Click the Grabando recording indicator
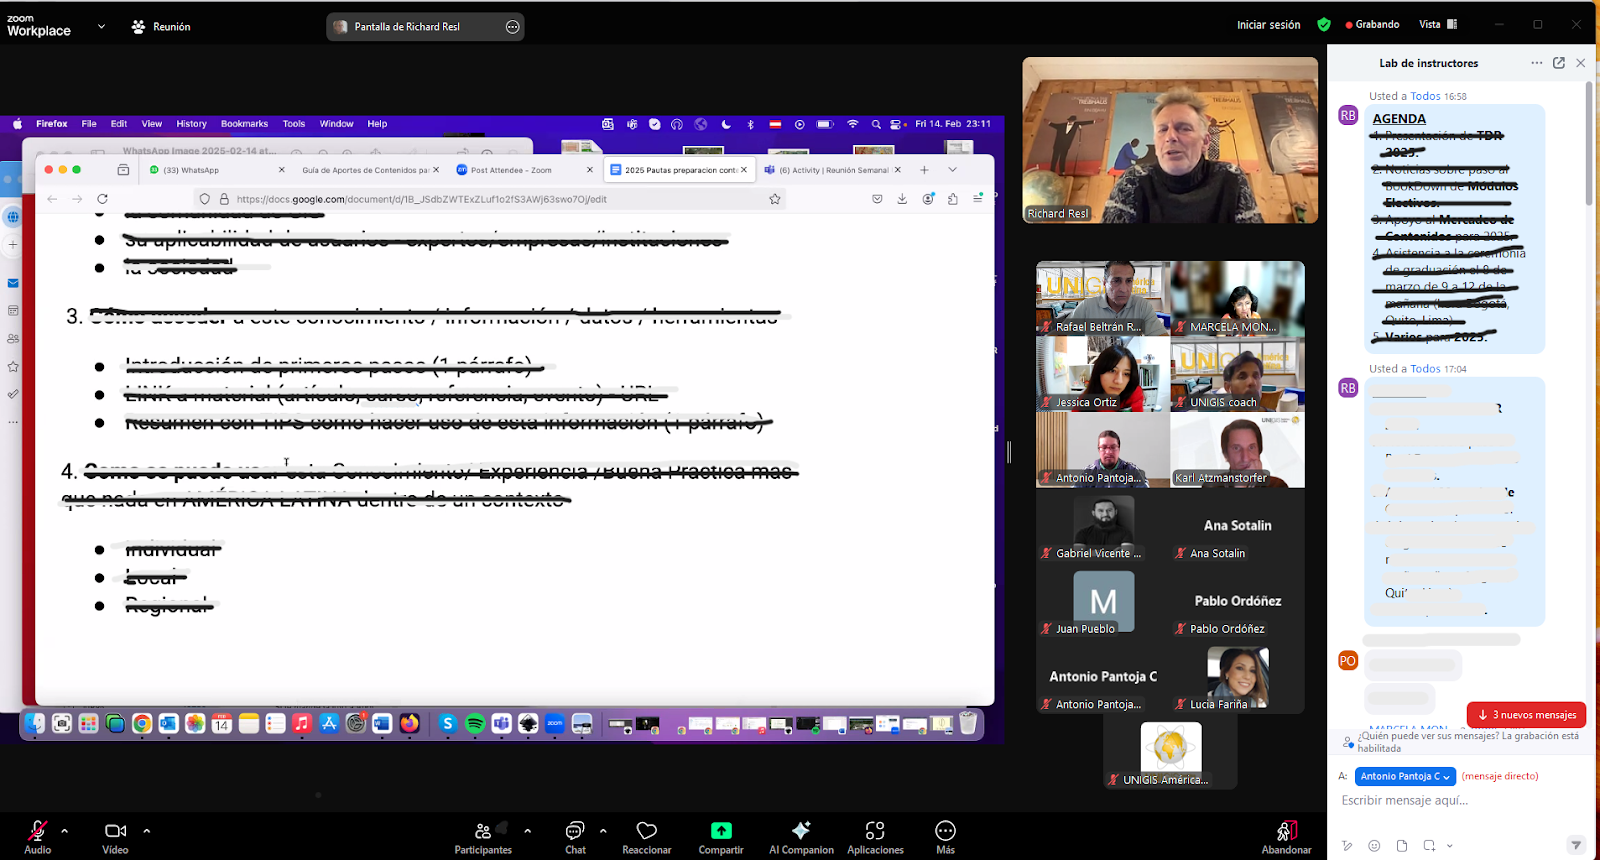The image size is (1600, 860). pyautogui.click(x=1372, y=25)
